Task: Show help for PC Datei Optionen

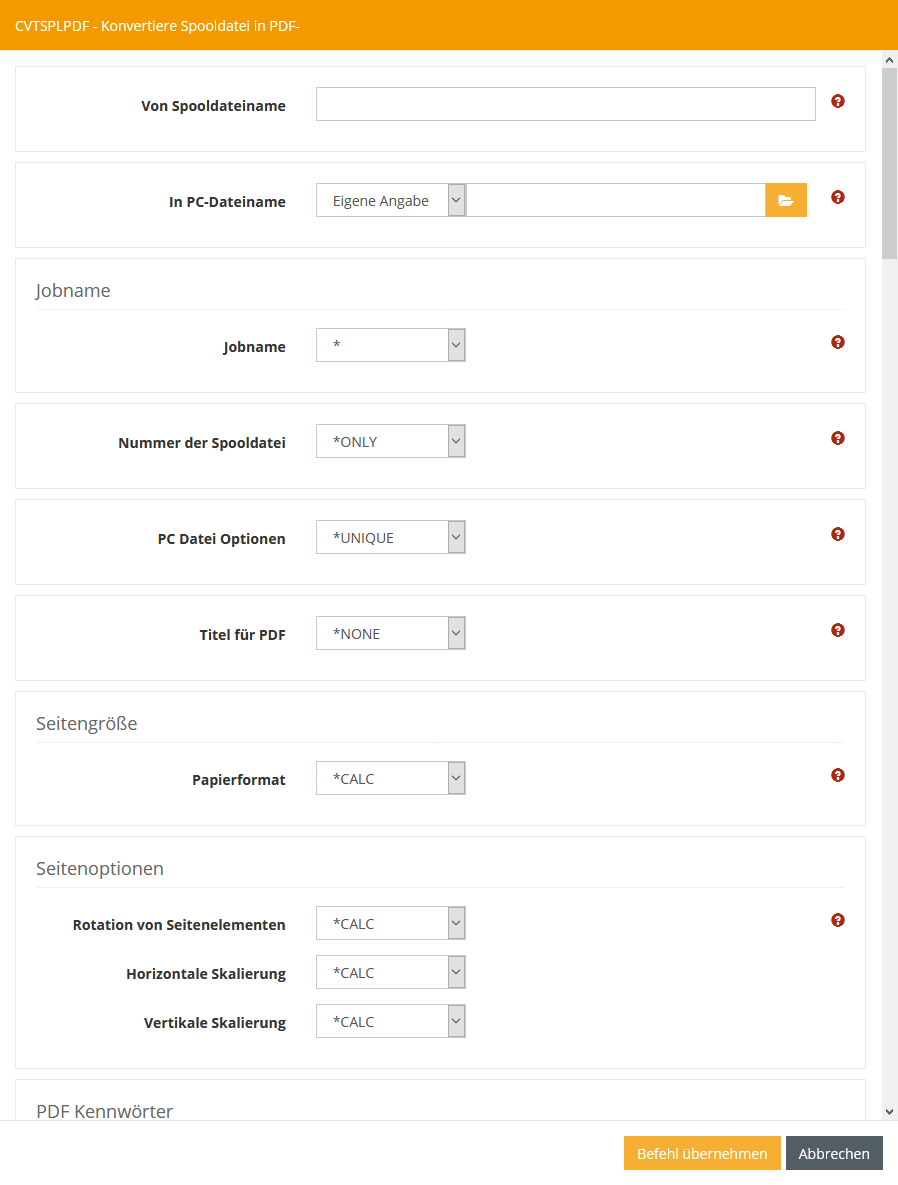Action: pyautogui.click(x=838, y=534)
